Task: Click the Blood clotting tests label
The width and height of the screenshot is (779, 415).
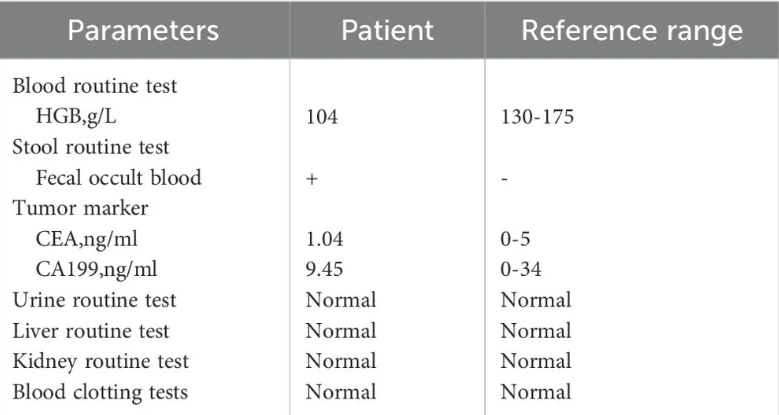Action: 100,392
